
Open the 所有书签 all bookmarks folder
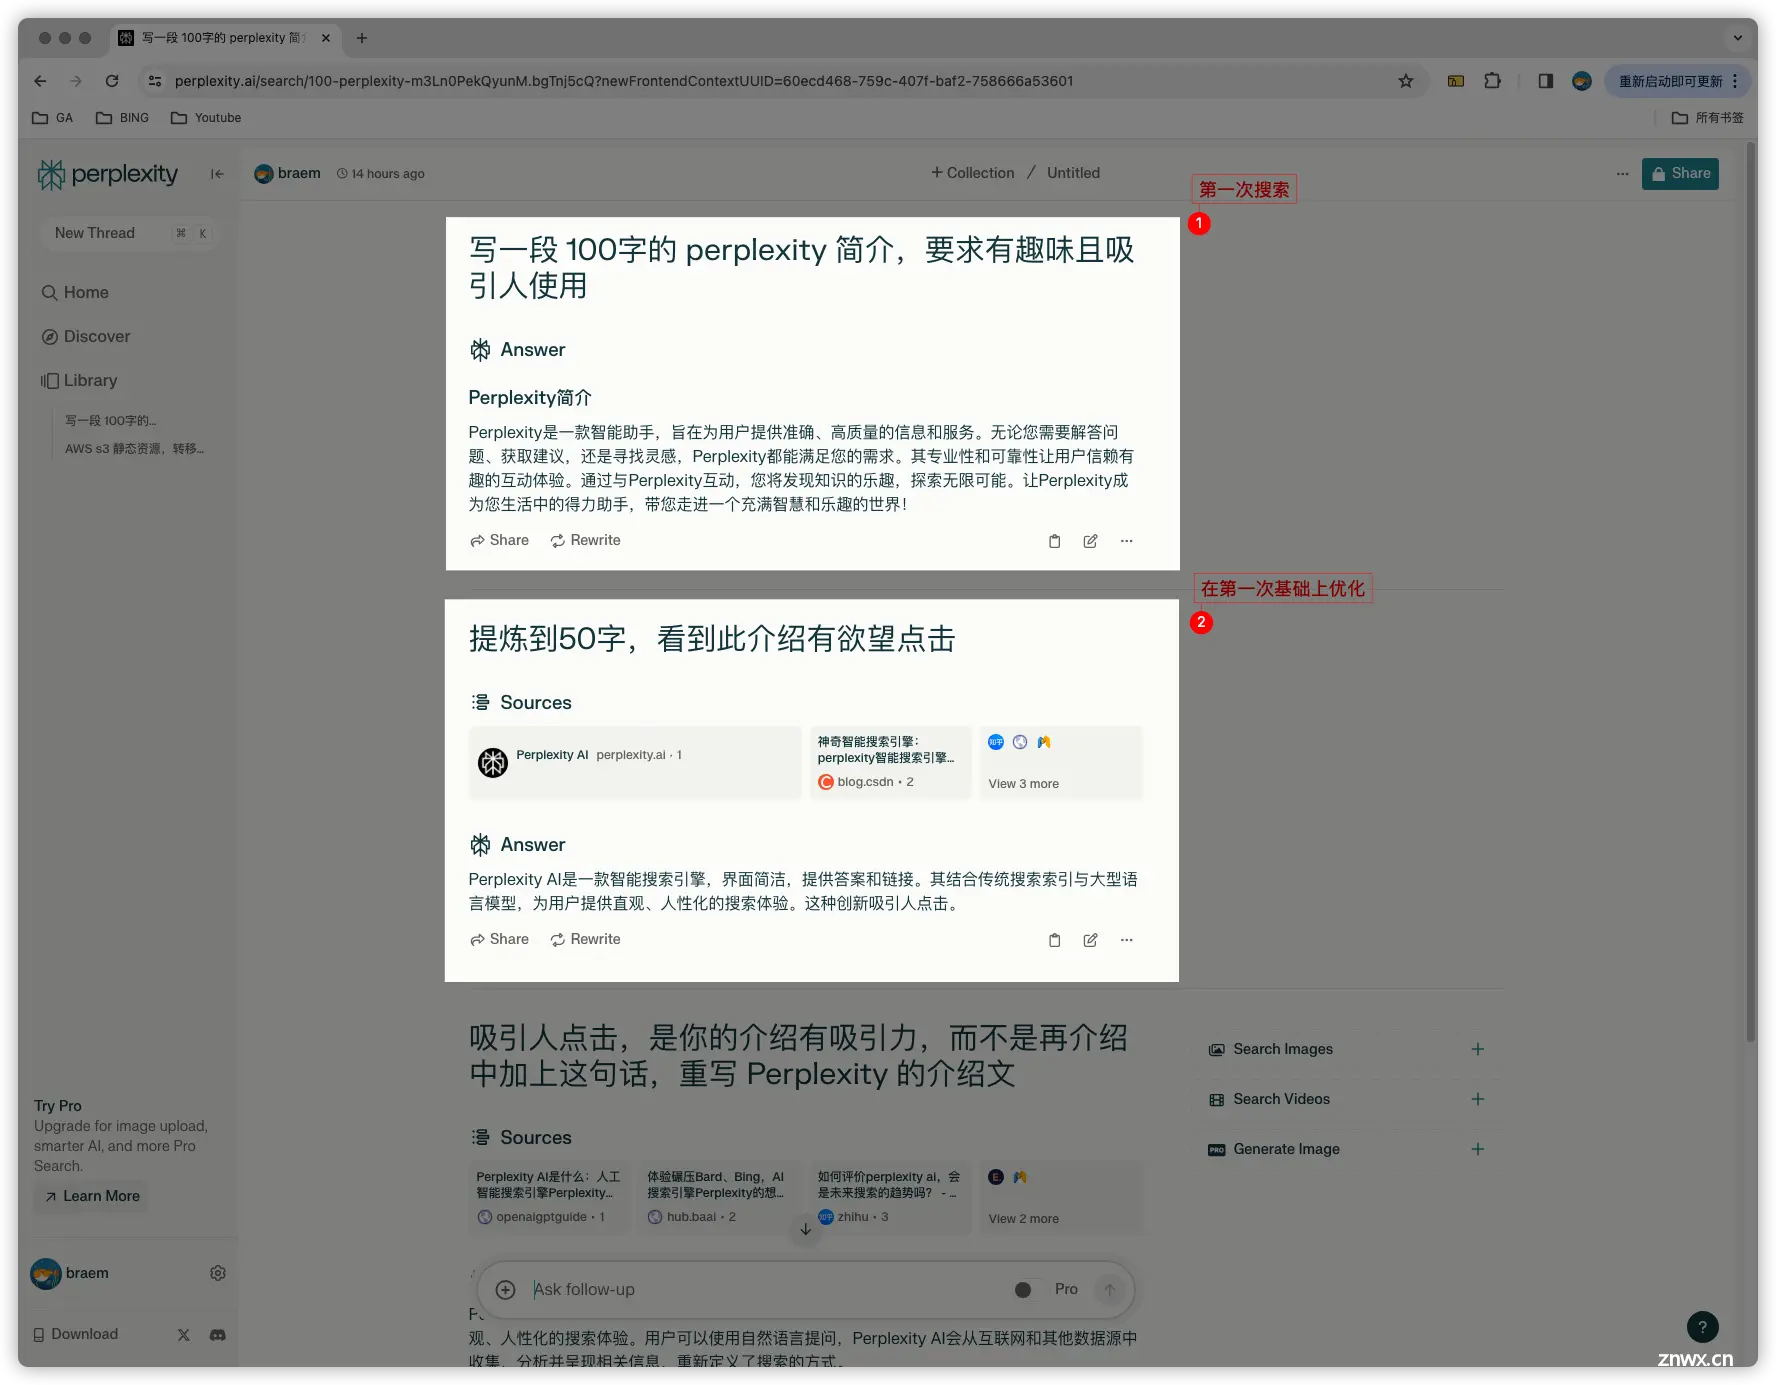point(1707,118)
